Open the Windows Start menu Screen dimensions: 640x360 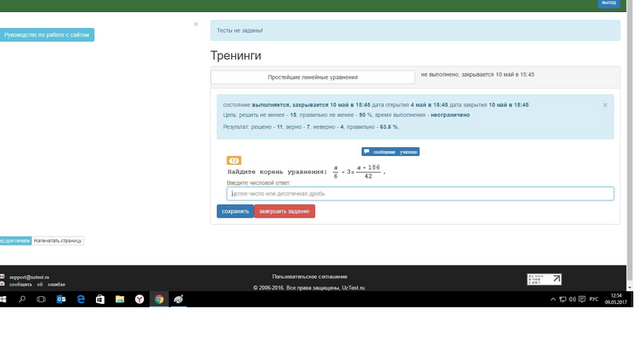tap(2, 300)
